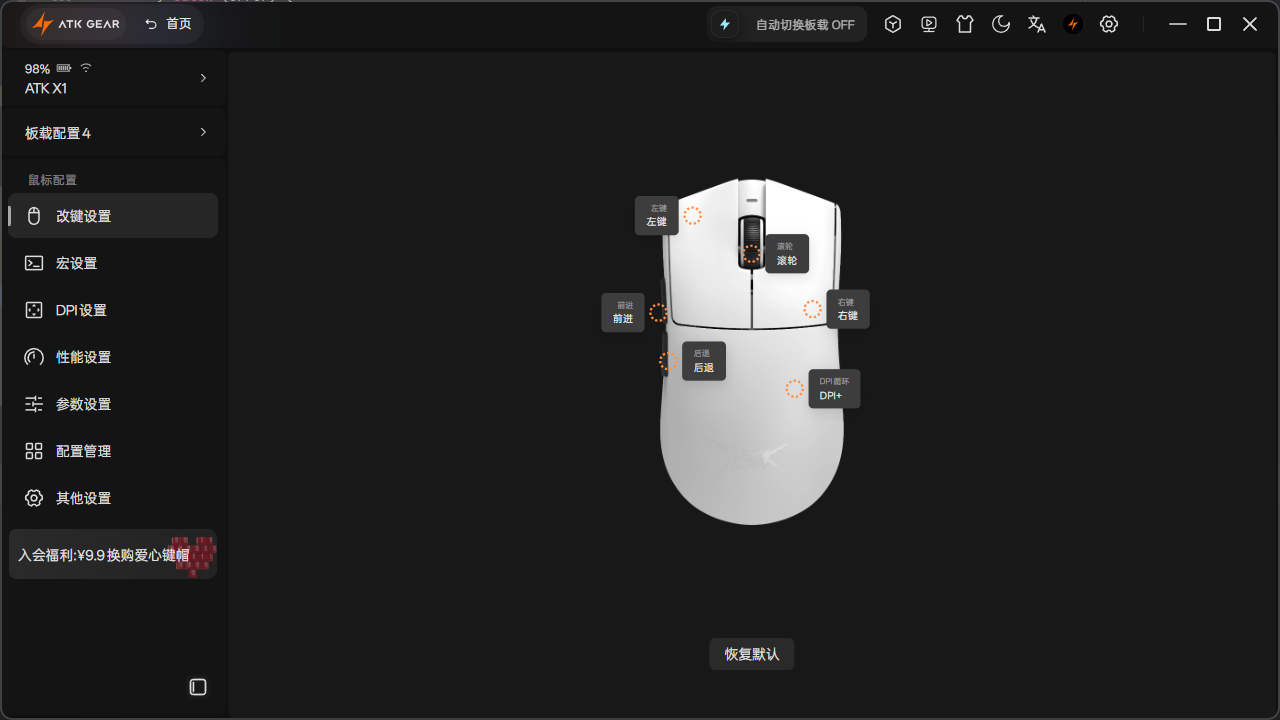
Task: Expand the ATK X1 device entry
Action: (115, 78)
